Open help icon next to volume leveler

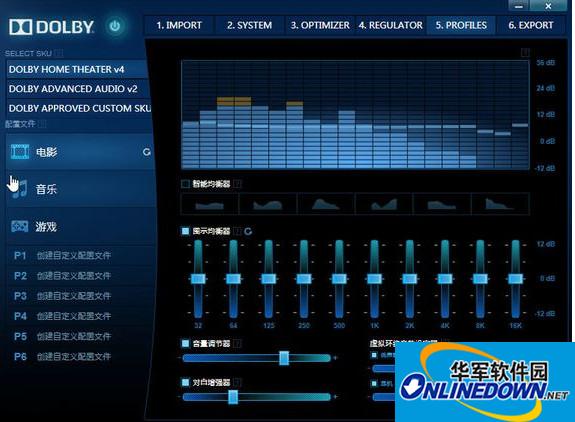click(237, 344)
